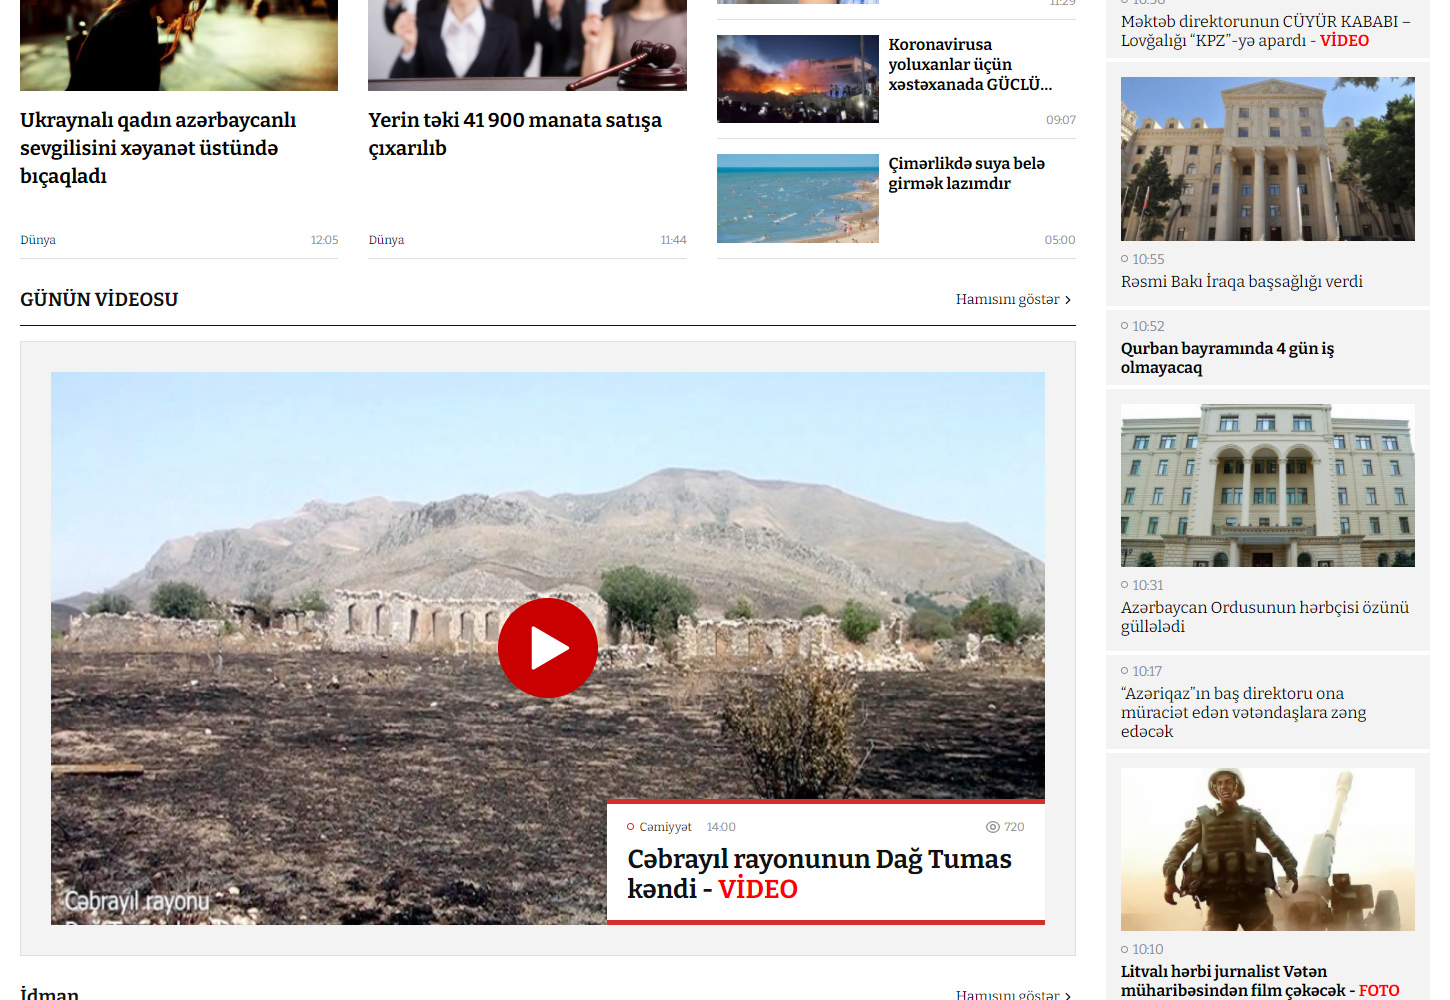This screenshot has height=1000, width=1450.
Task: Click the beach swimming thumbnail
Action: pos(797,198)
